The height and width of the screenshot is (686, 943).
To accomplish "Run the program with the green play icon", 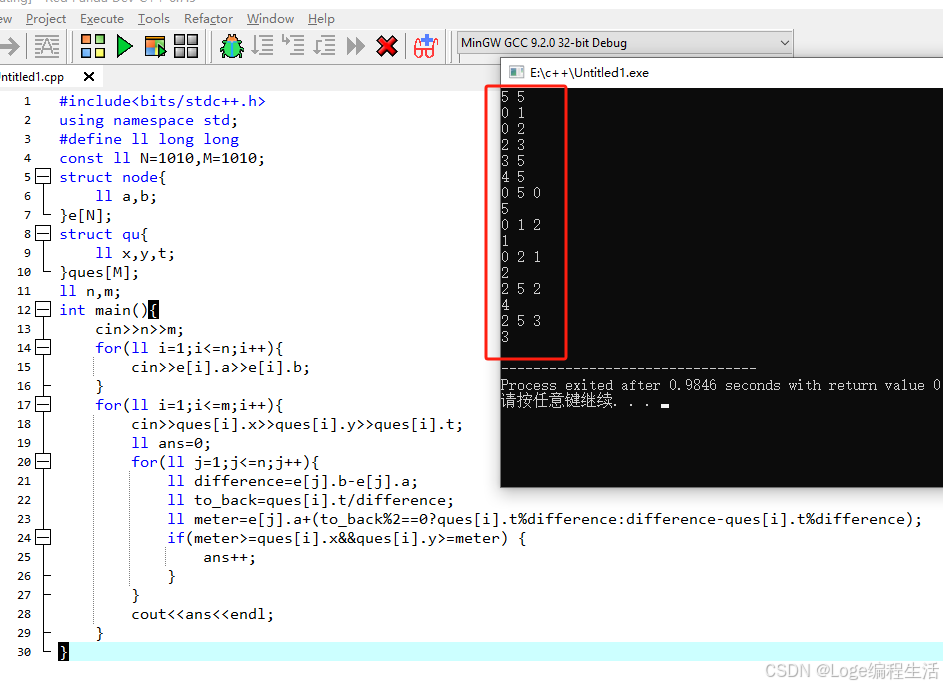I will point(124,46).
